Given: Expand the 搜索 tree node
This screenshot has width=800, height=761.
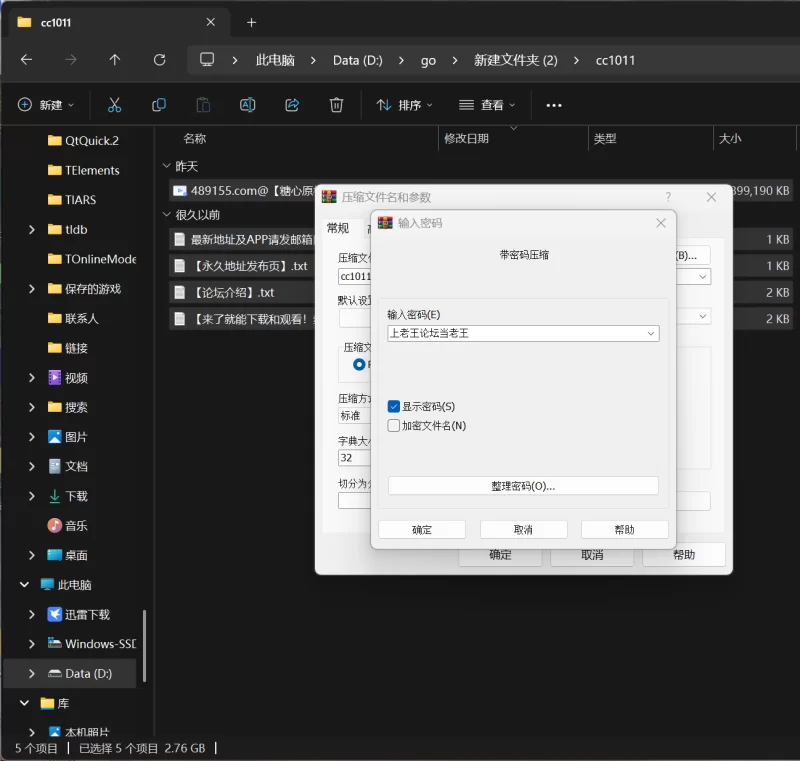Looking at the screenshot, I should (32, 408).
